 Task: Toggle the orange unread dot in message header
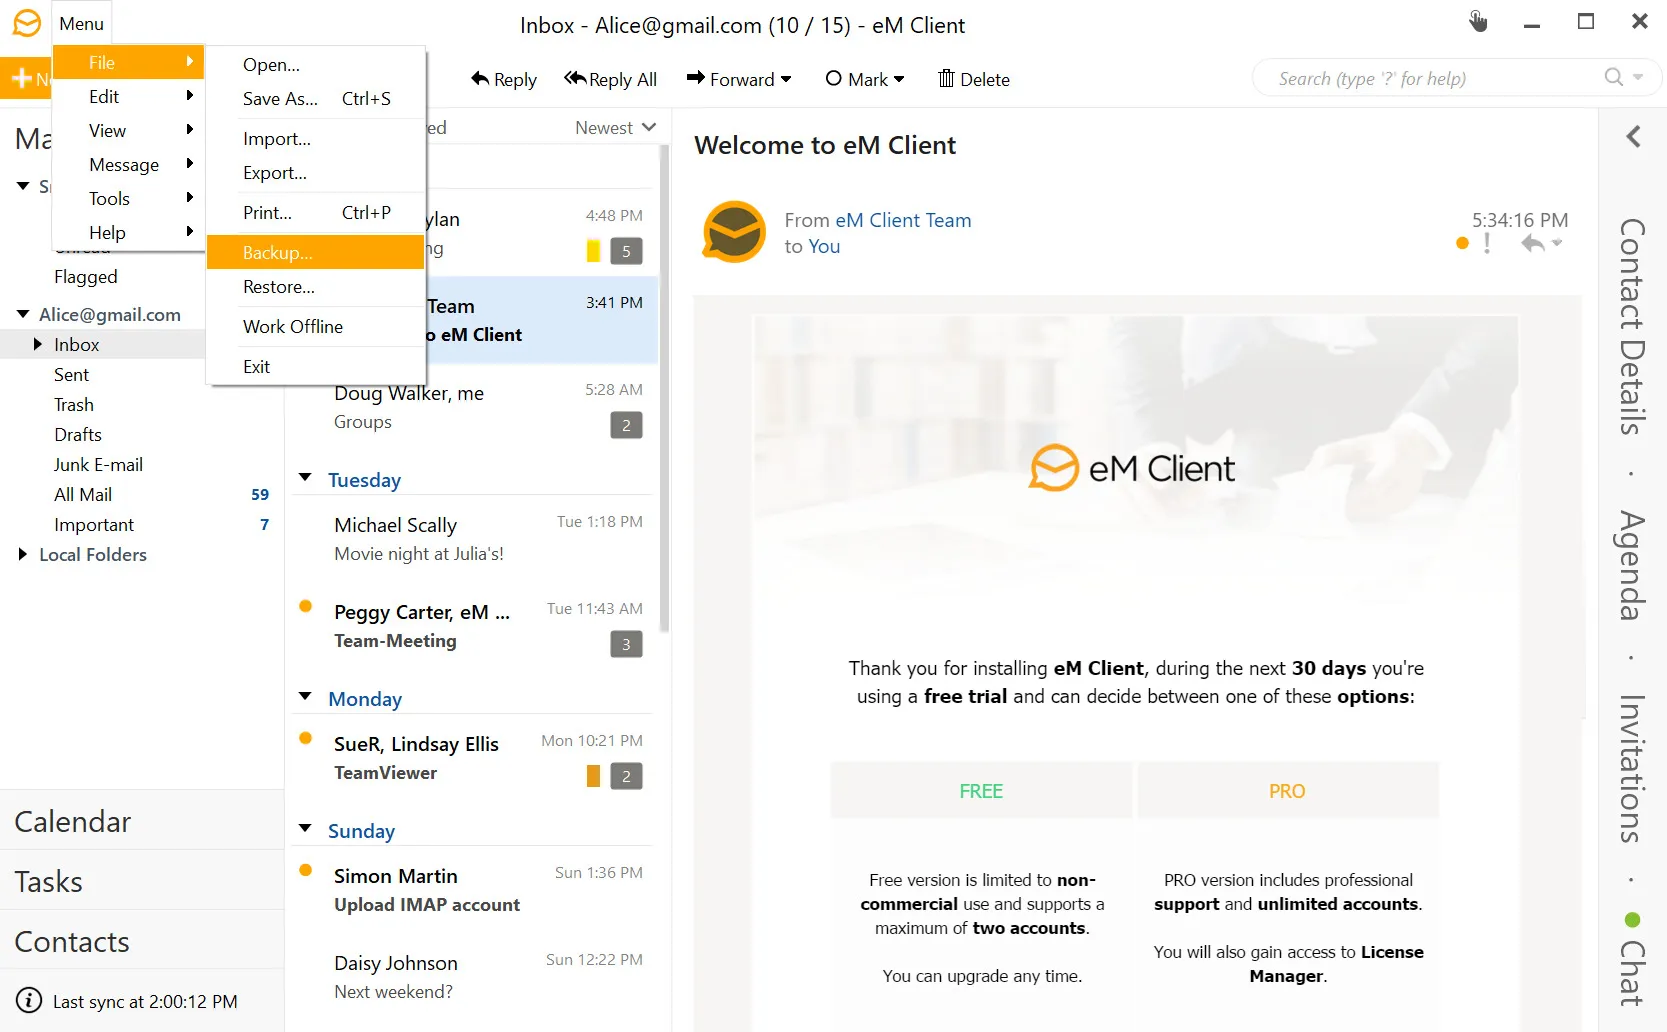(1462, 243)
